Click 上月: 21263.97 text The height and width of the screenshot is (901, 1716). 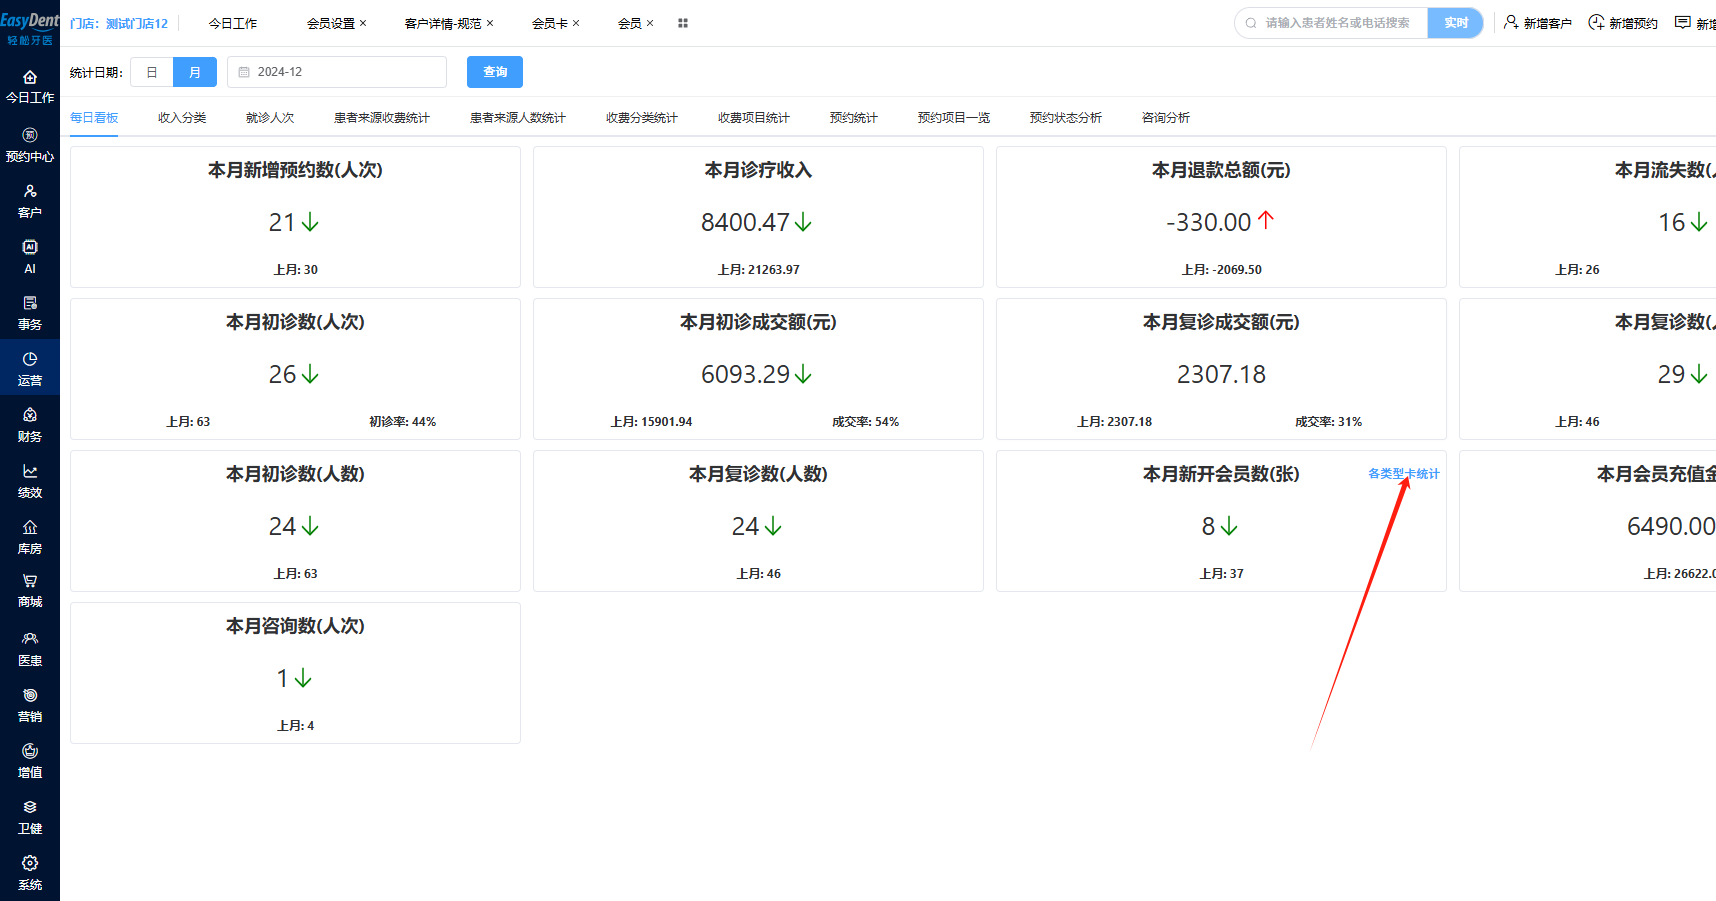[x=758, y=270]
